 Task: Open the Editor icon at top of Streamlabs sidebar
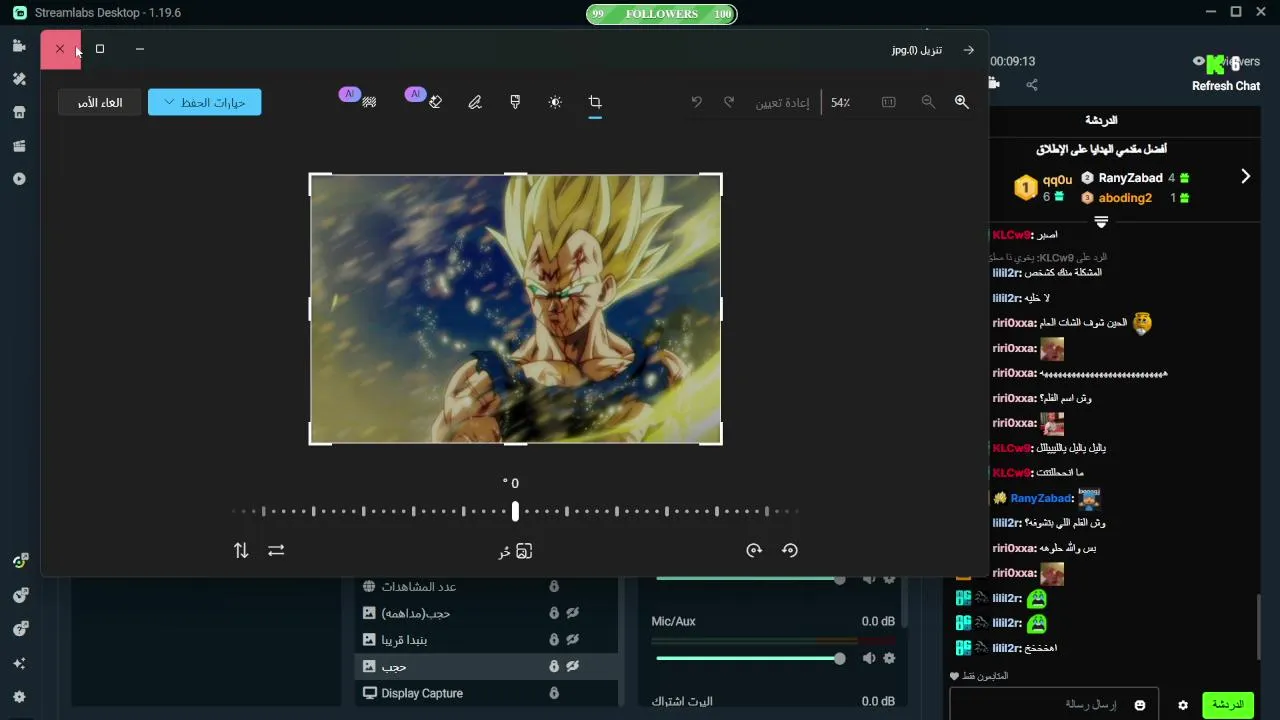19,46
